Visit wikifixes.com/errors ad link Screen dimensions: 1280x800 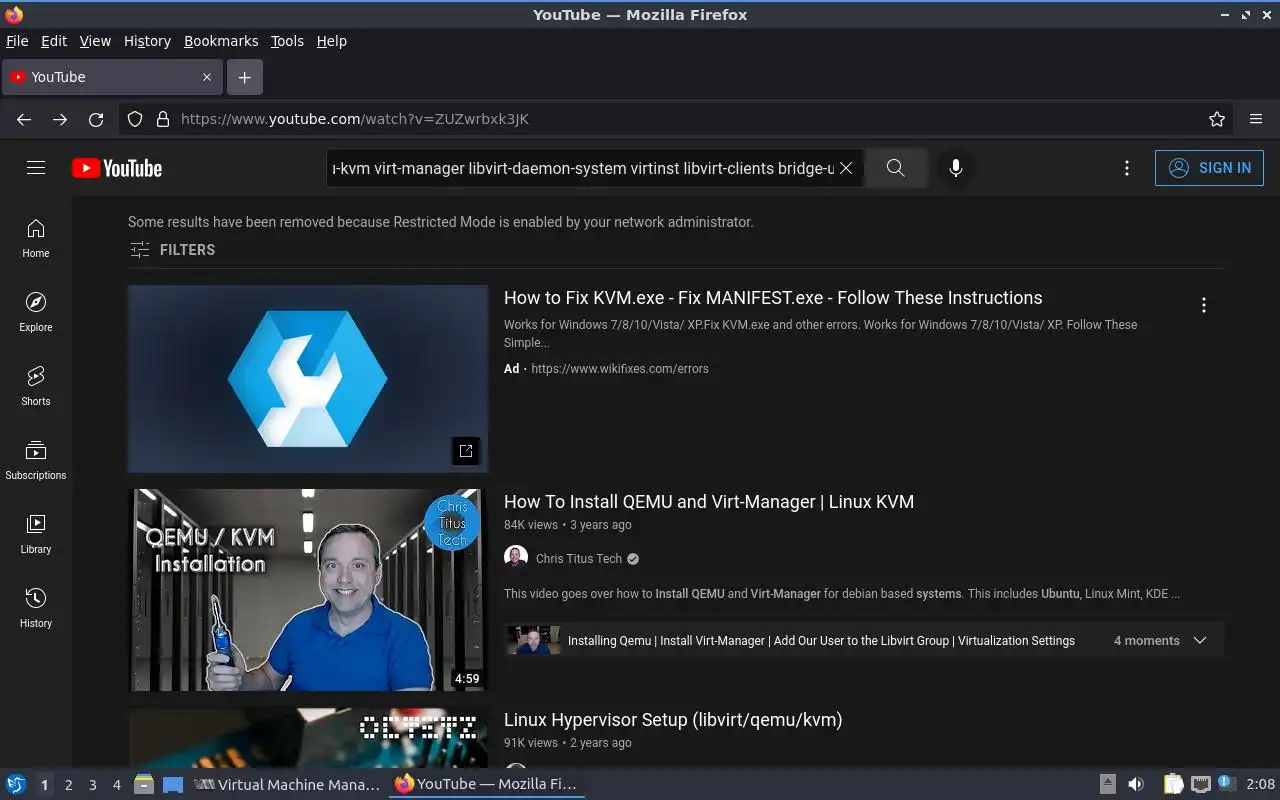click(620, 369)
